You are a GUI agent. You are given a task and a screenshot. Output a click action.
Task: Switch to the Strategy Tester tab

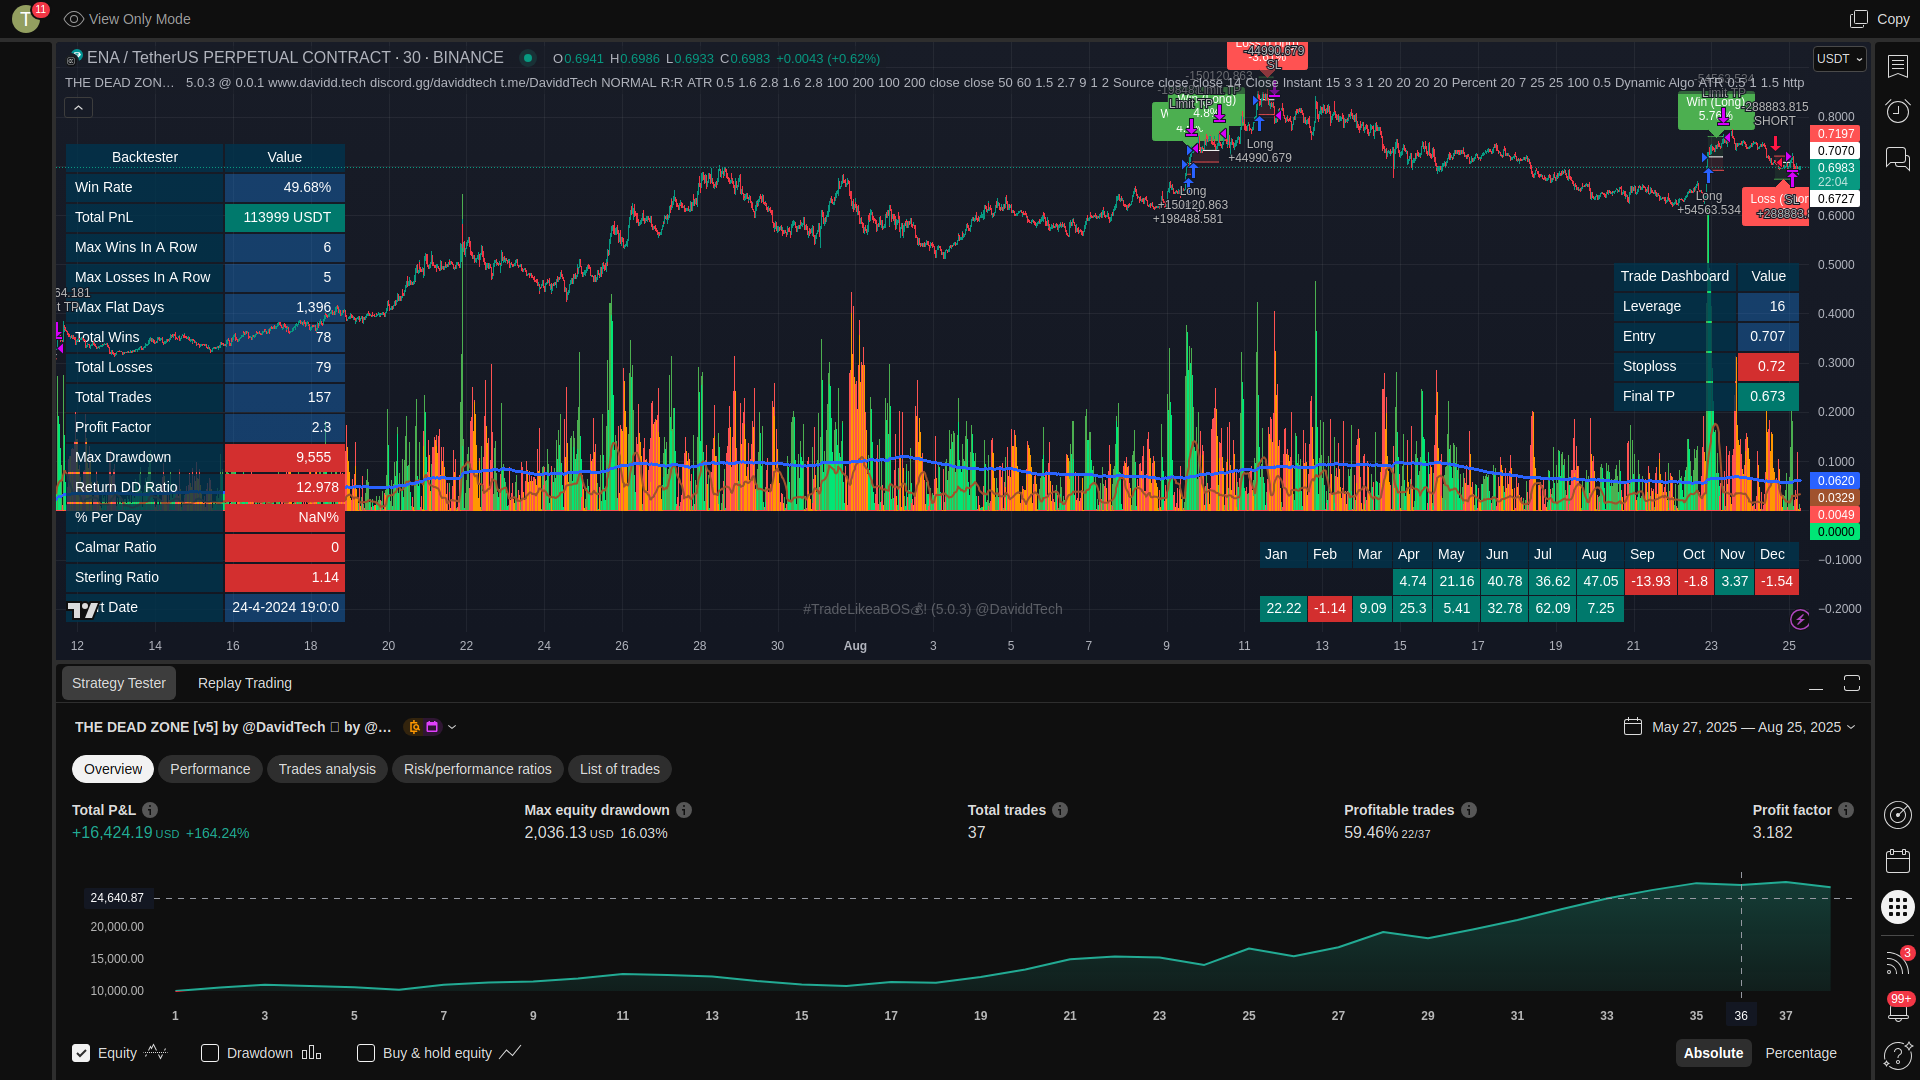[119, 683]
